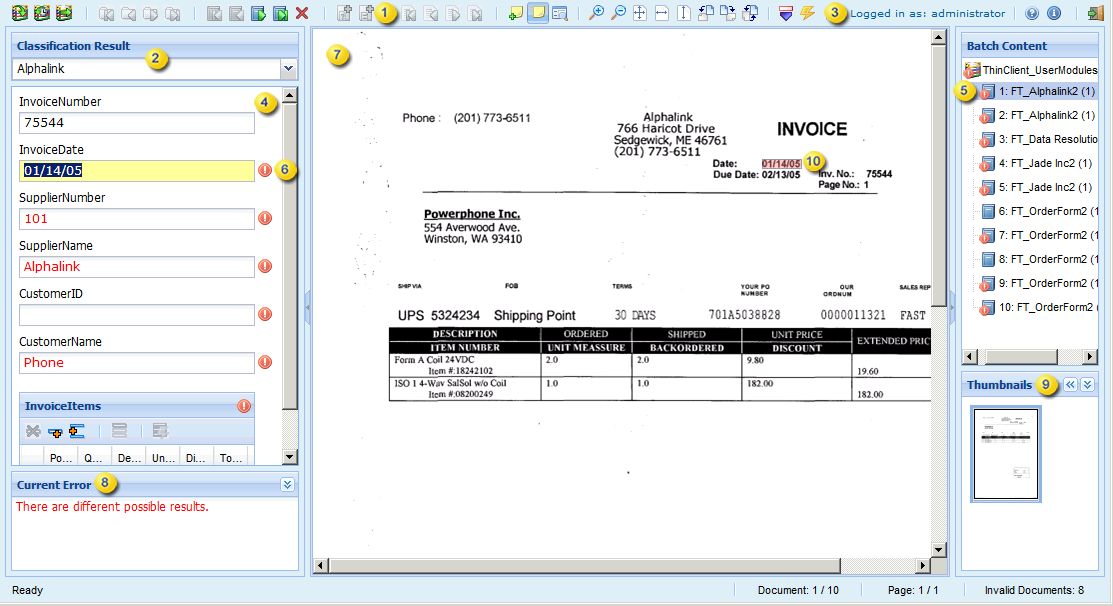Open help with the question mark icon
This screenshot has width=1113, height=606.
pos(1031,13)
